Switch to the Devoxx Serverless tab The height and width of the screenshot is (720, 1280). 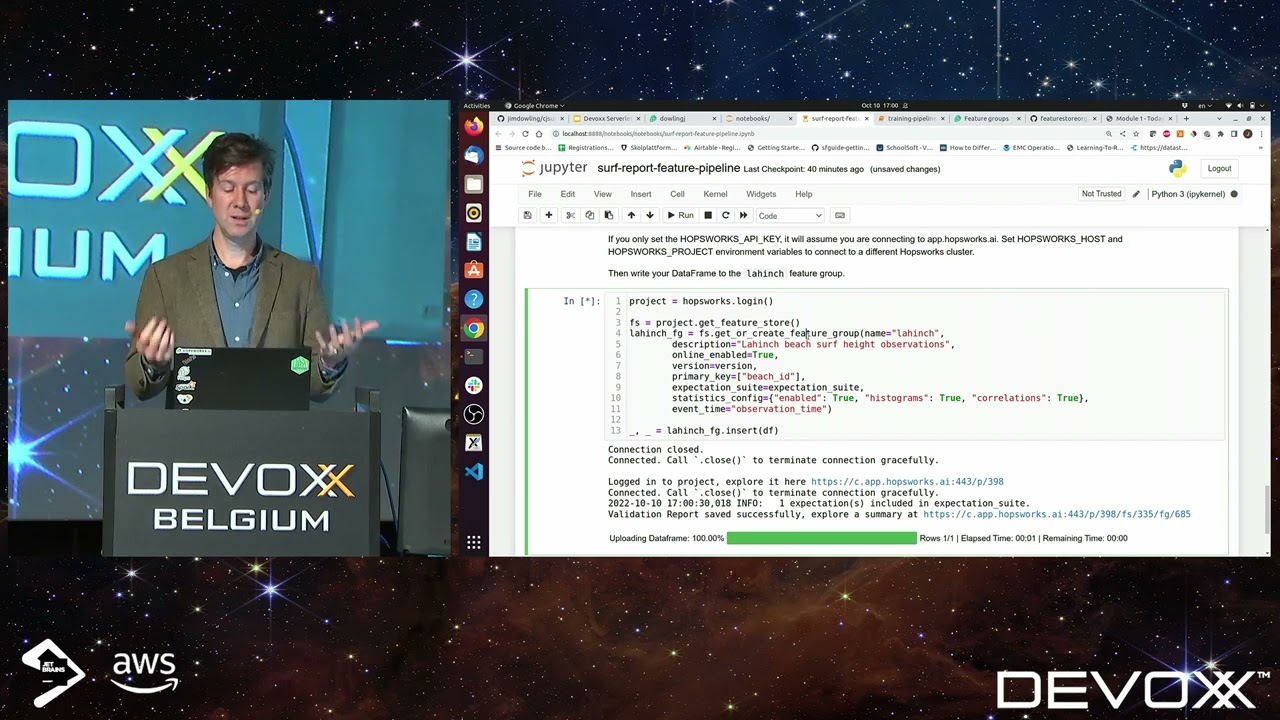tap(606, 118)
